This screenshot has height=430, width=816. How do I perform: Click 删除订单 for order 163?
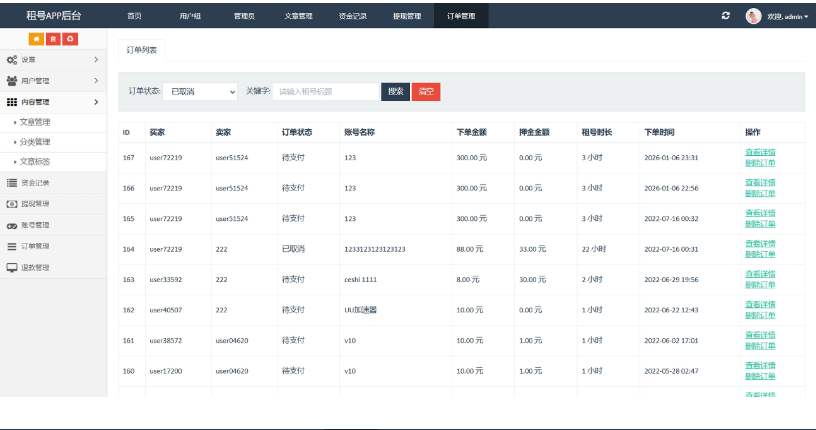point(760,285)
